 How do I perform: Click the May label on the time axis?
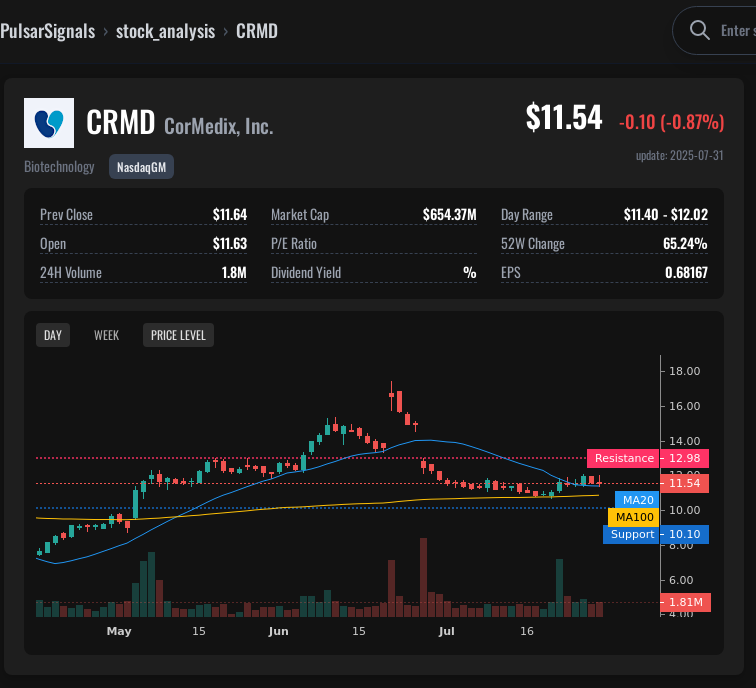119,631
